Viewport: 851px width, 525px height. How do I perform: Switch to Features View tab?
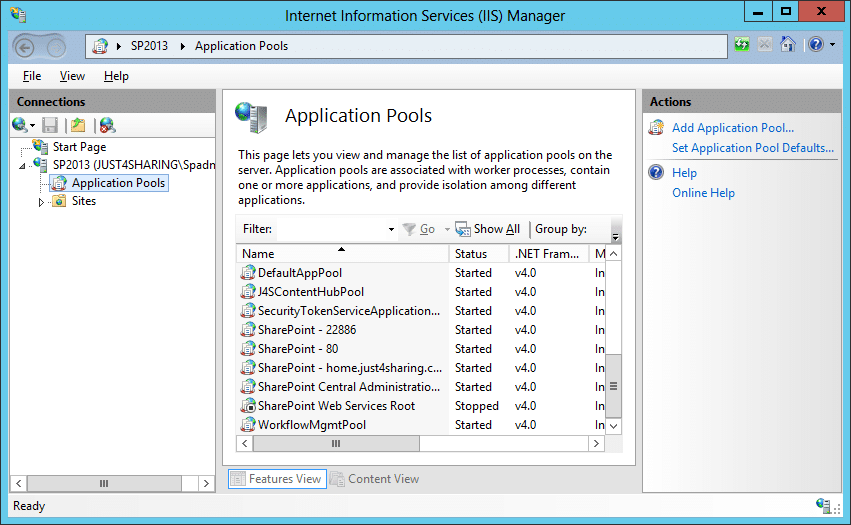click(277, 479)
